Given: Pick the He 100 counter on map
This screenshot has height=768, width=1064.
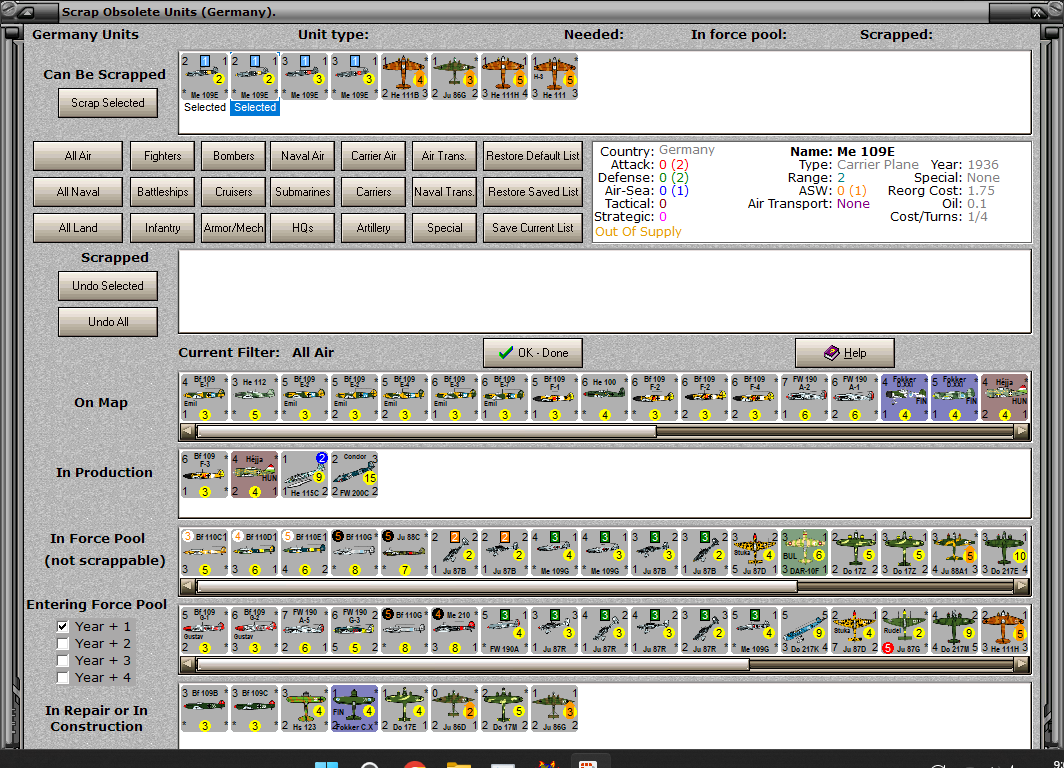Looking at the screenshot, I should 605,398.
